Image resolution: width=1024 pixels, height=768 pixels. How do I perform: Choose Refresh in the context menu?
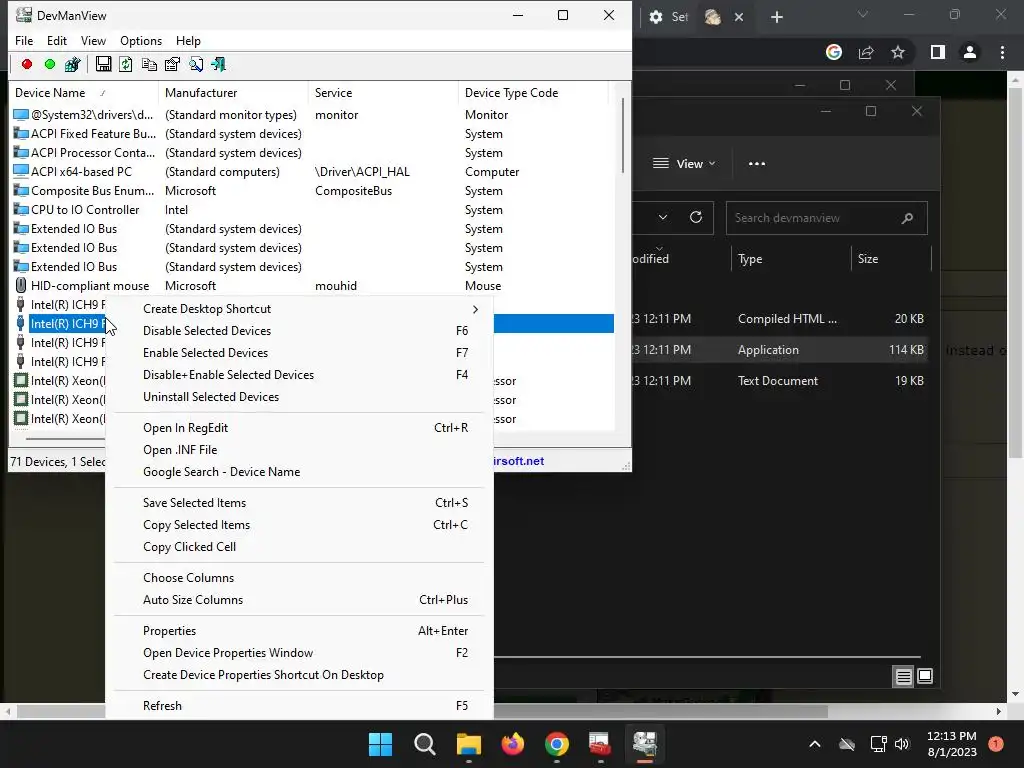coord(299,706)
